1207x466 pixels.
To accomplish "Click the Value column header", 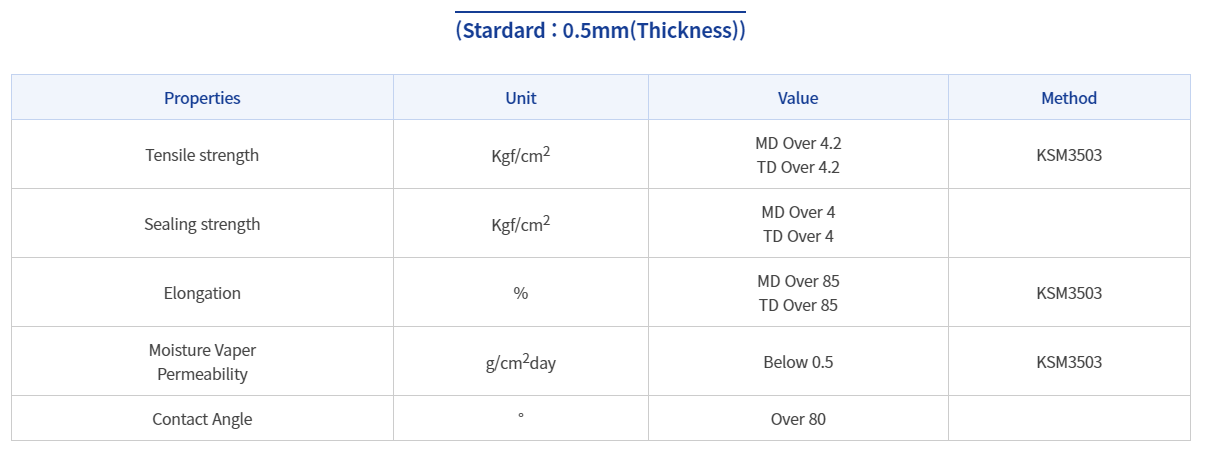I will coord(798,98).
